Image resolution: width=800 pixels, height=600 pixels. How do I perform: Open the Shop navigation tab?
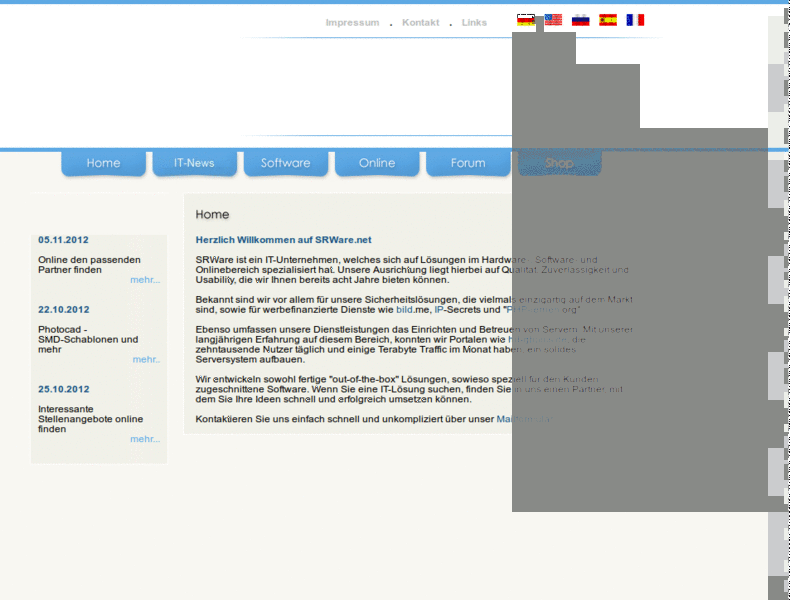click(559, 163)
